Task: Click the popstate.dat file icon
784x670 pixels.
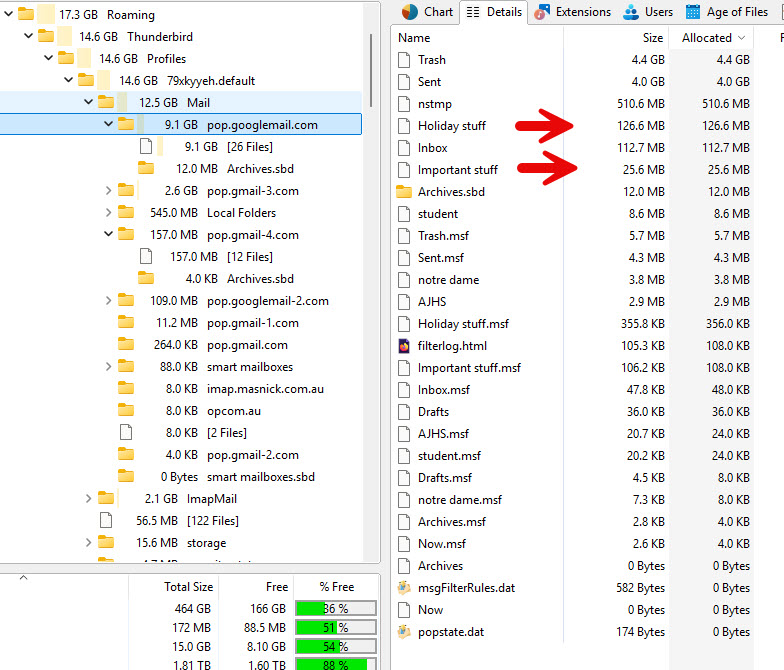Action: [404, 632]
